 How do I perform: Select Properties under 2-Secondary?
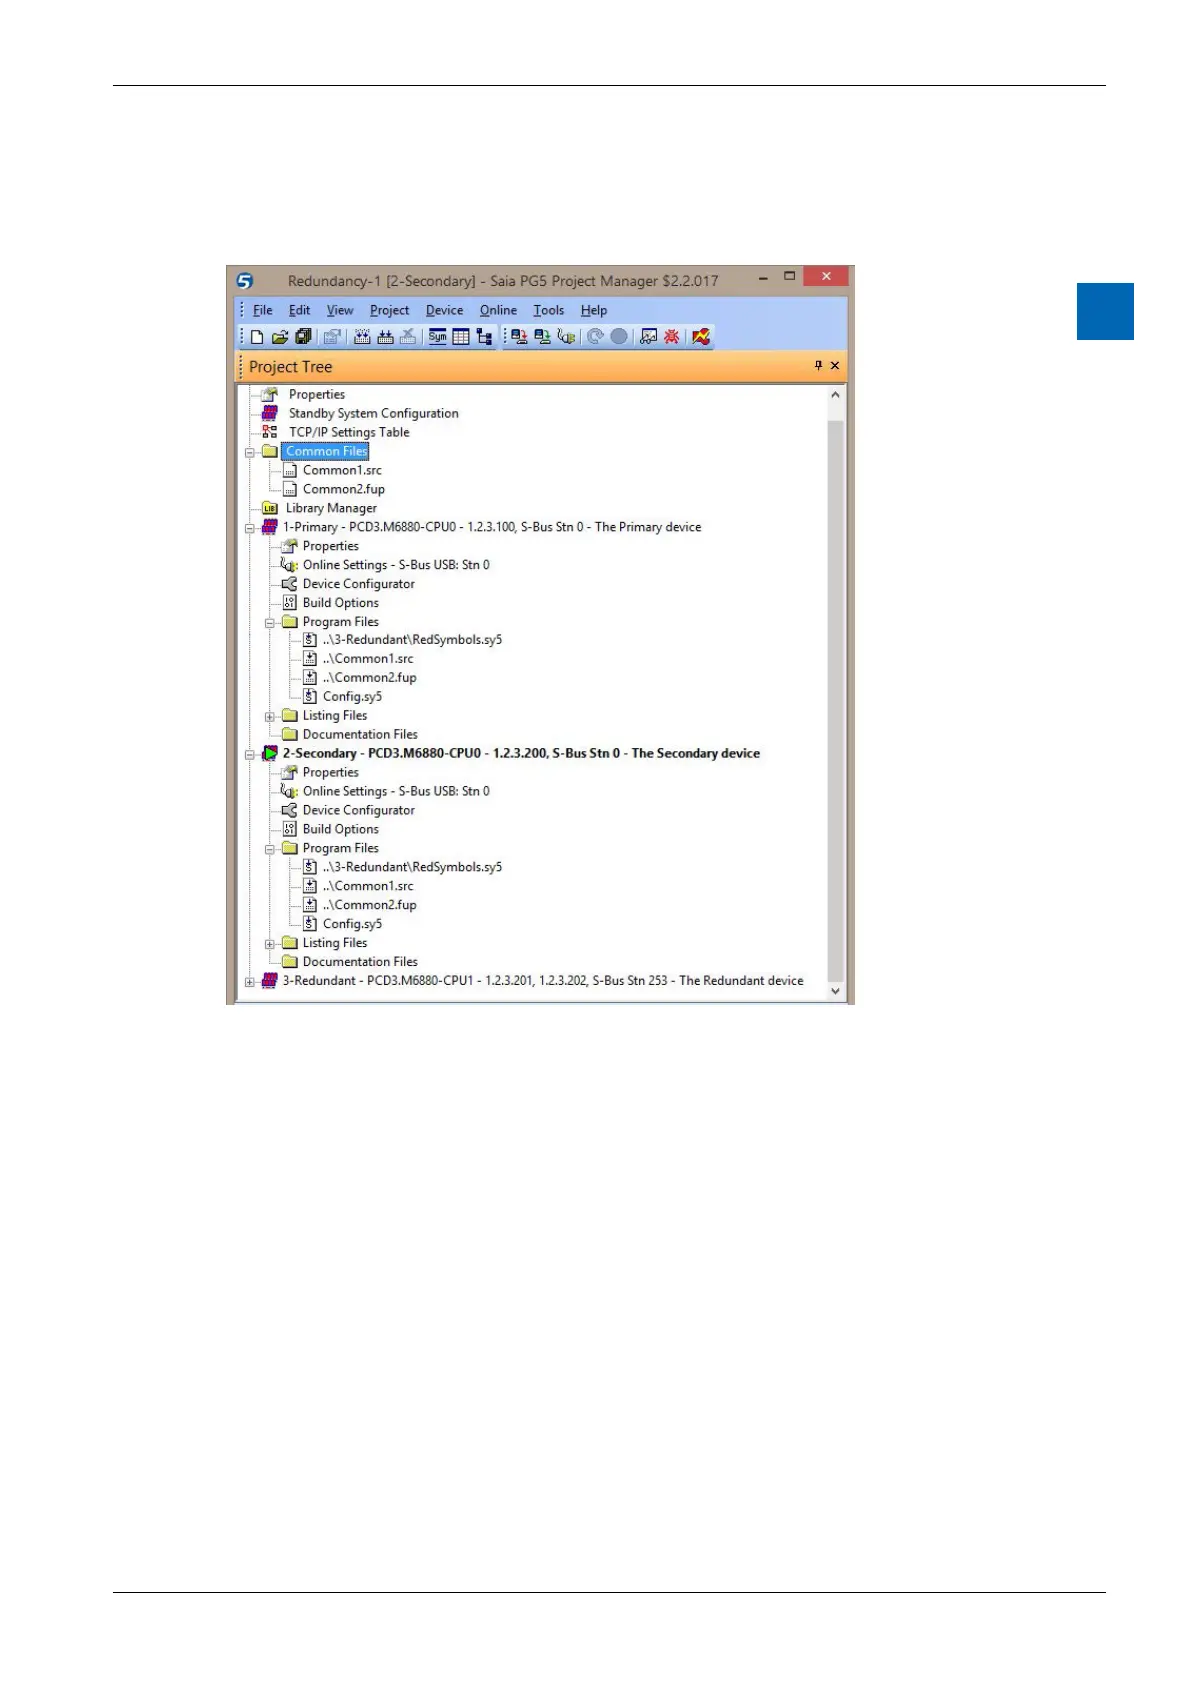330,772
